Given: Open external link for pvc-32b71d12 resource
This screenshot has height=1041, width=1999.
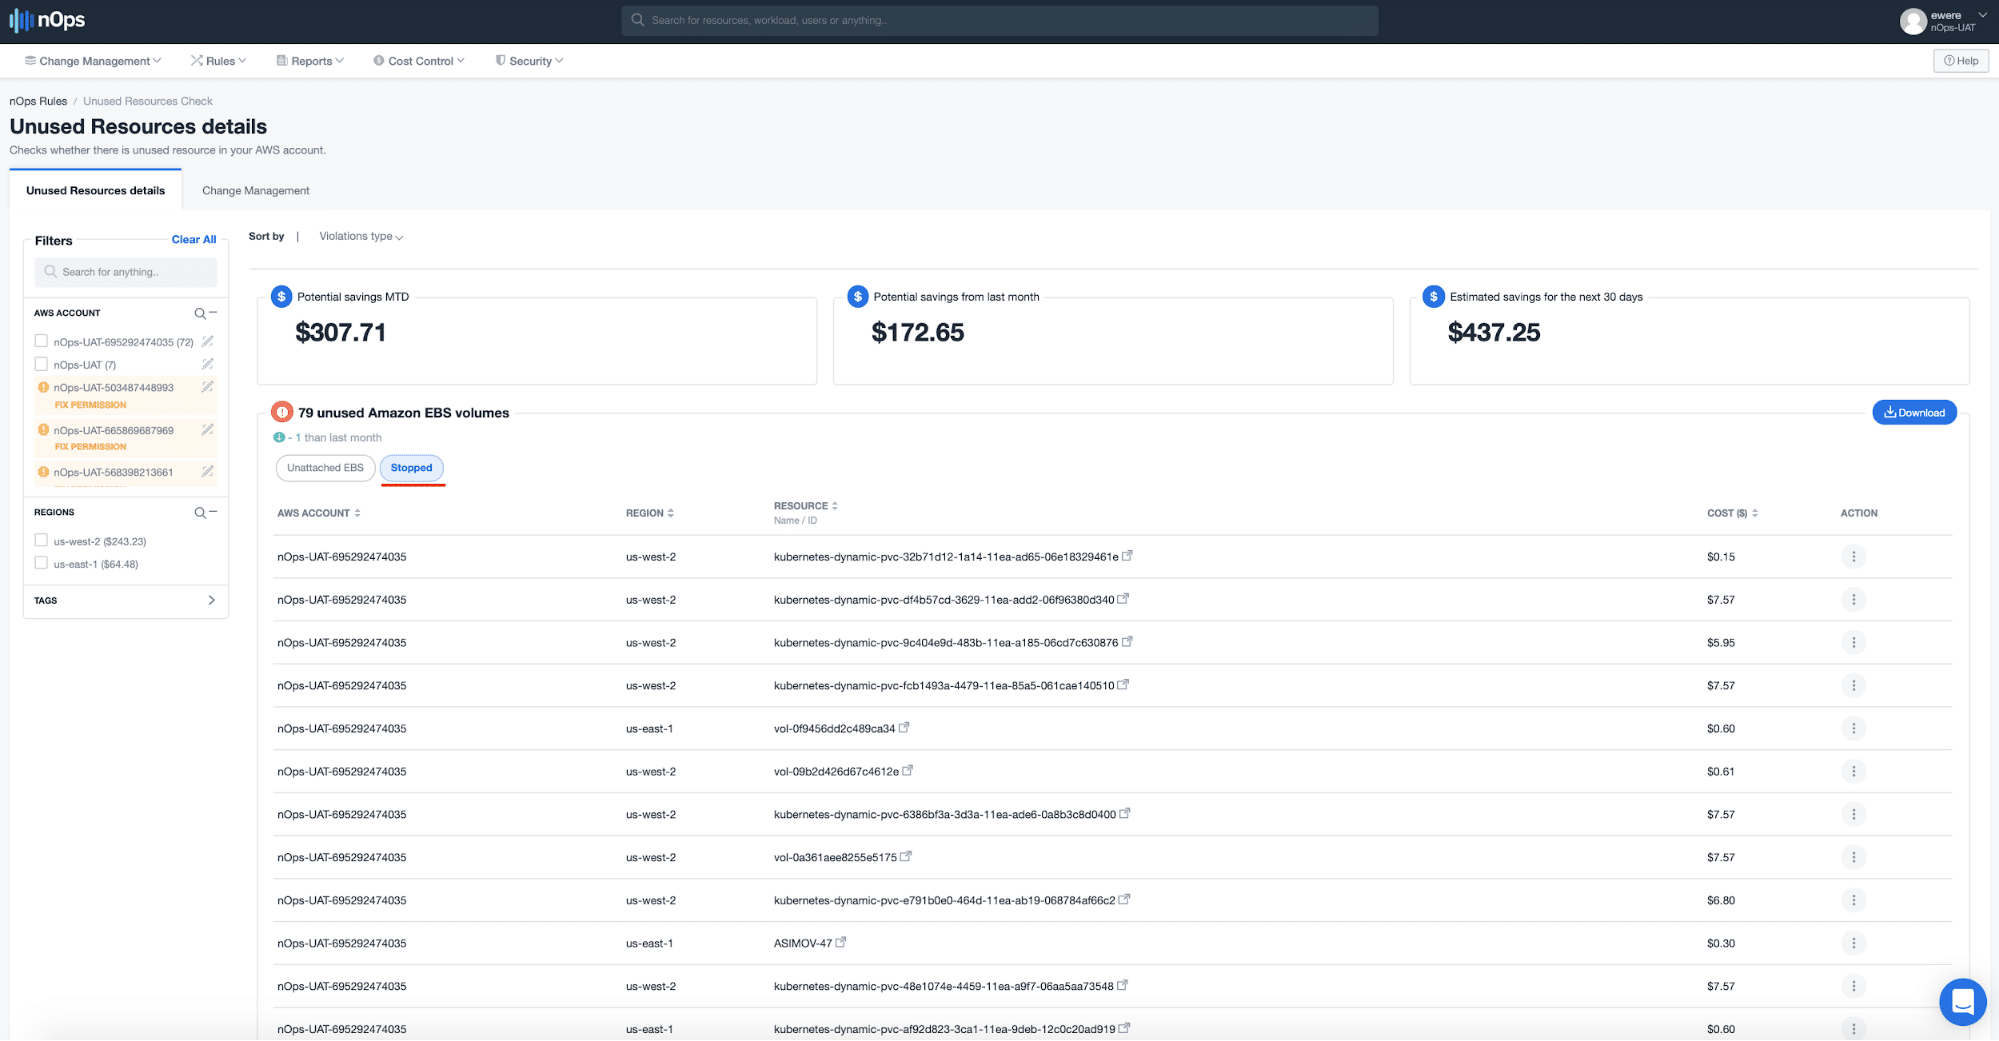Looking at the screenshot, I should click(x=1127, y=556).
